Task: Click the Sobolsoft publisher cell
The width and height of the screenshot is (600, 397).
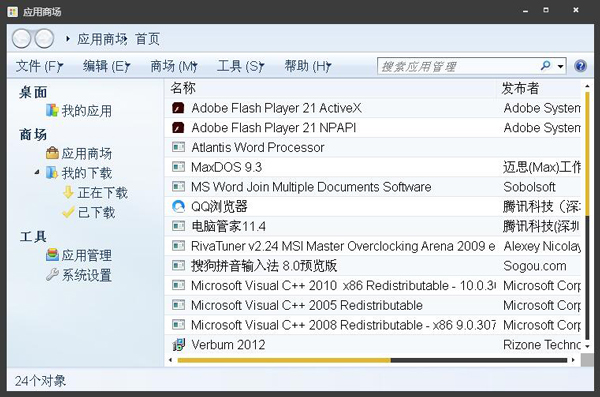Action: click(x=529, y=187)
